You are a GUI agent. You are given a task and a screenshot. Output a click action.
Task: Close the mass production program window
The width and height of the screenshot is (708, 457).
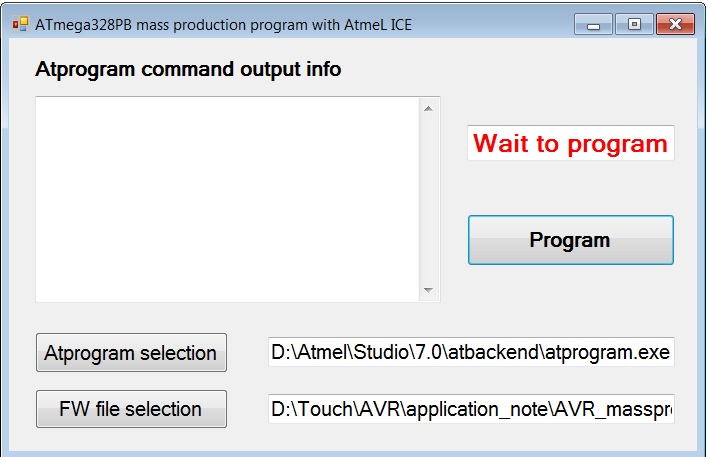tap(675, 24)
